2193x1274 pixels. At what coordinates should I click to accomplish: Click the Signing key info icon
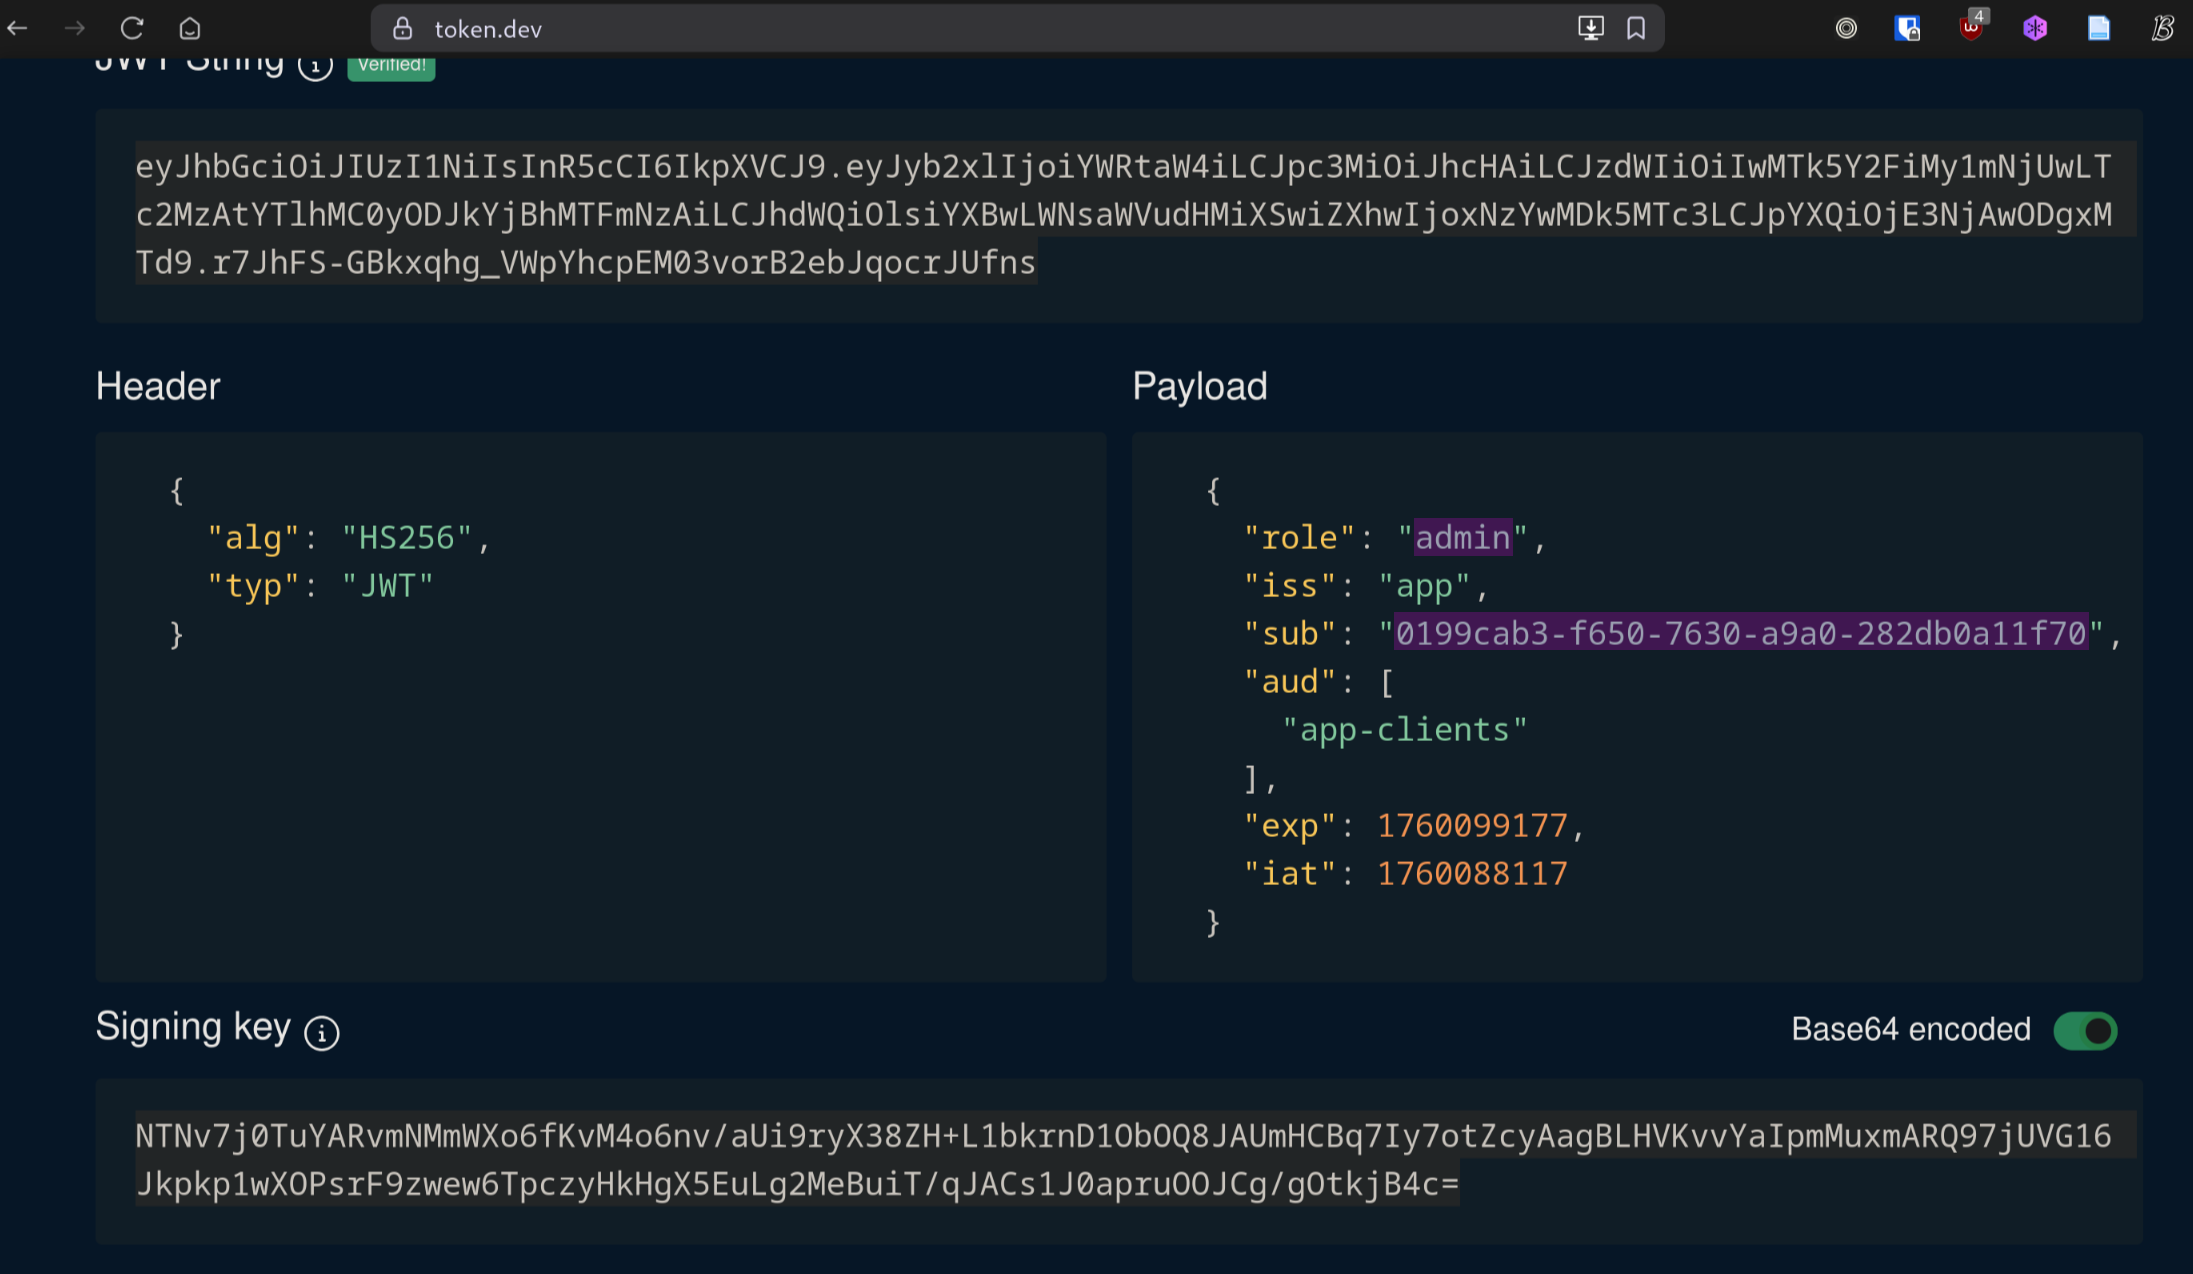pos(322,1033)
